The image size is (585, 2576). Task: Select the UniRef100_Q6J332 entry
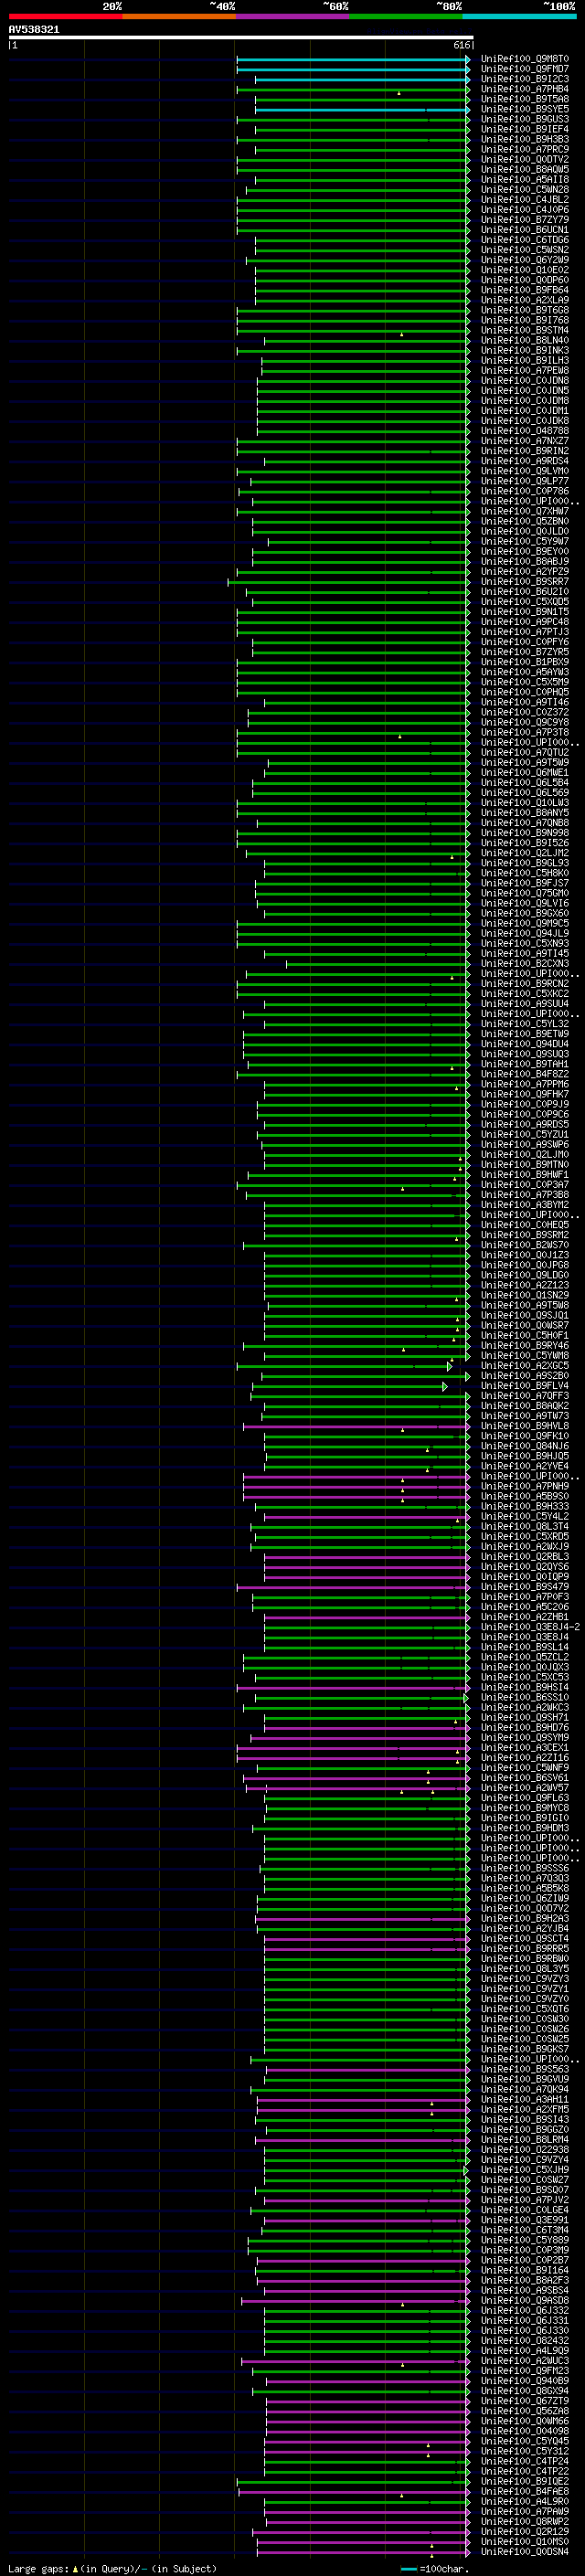pyautogui.click(x=525, y=2310)
